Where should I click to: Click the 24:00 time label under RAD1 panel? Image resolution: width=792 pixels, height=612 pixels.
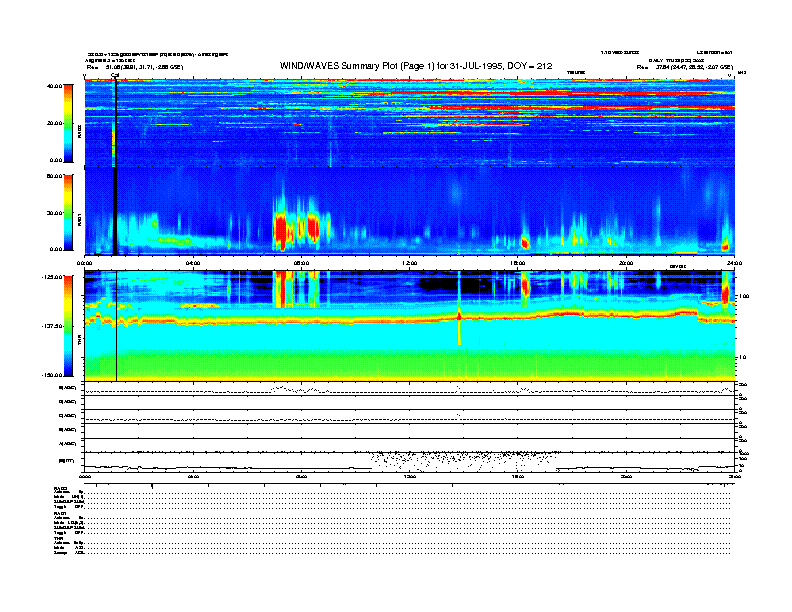pyautogui.click(x=734, y=263)
